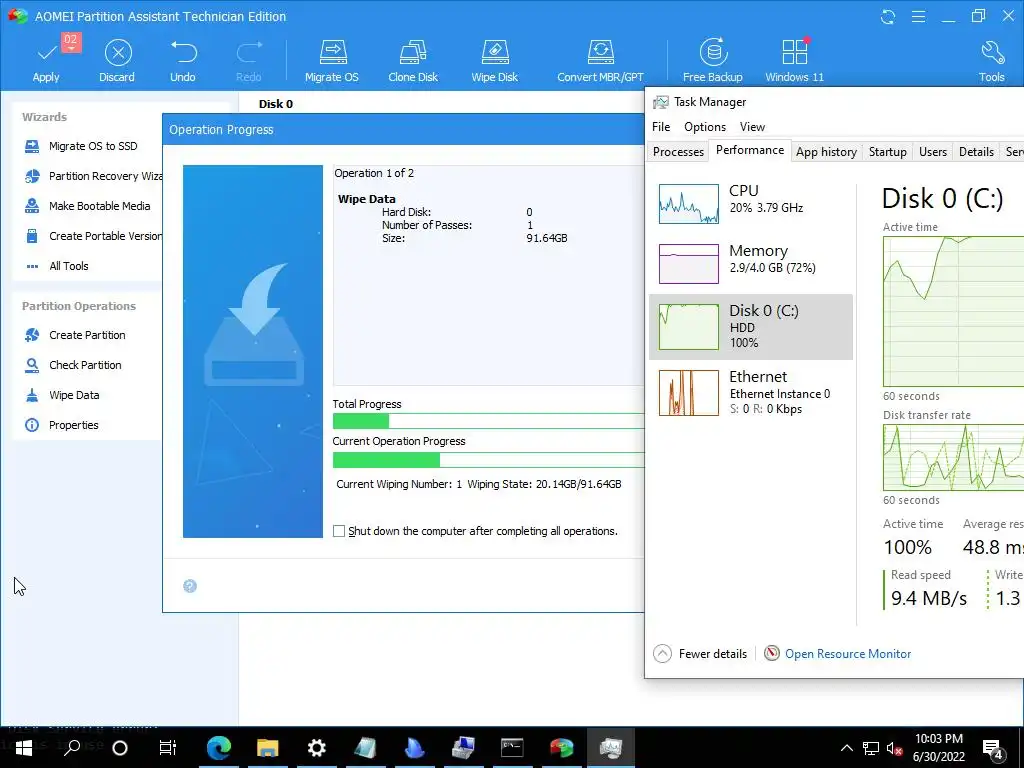Open the Tools wrench menu
Screen dimensions: 1024x768
point(991,60)
